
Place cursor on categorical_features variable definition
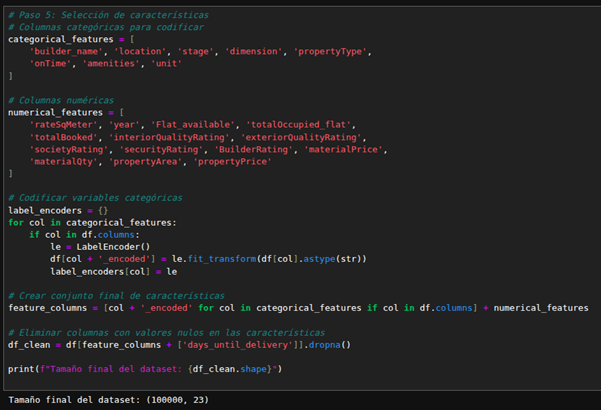point(61,39)
